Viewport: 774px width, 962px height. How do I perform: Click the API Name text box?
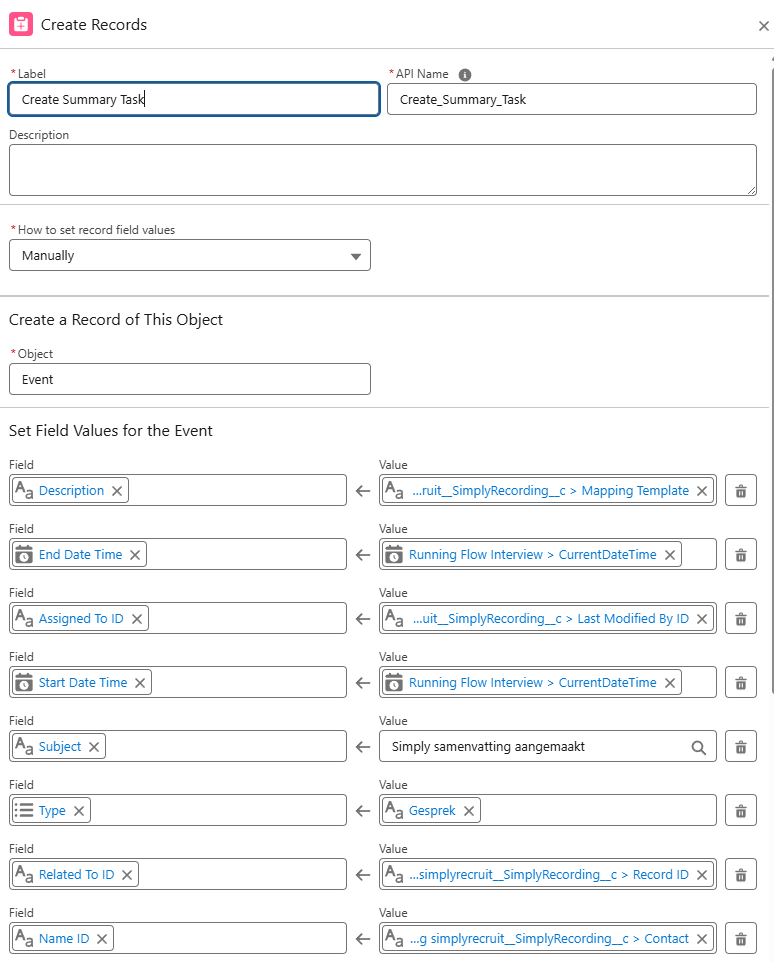(x=570, y=99)
